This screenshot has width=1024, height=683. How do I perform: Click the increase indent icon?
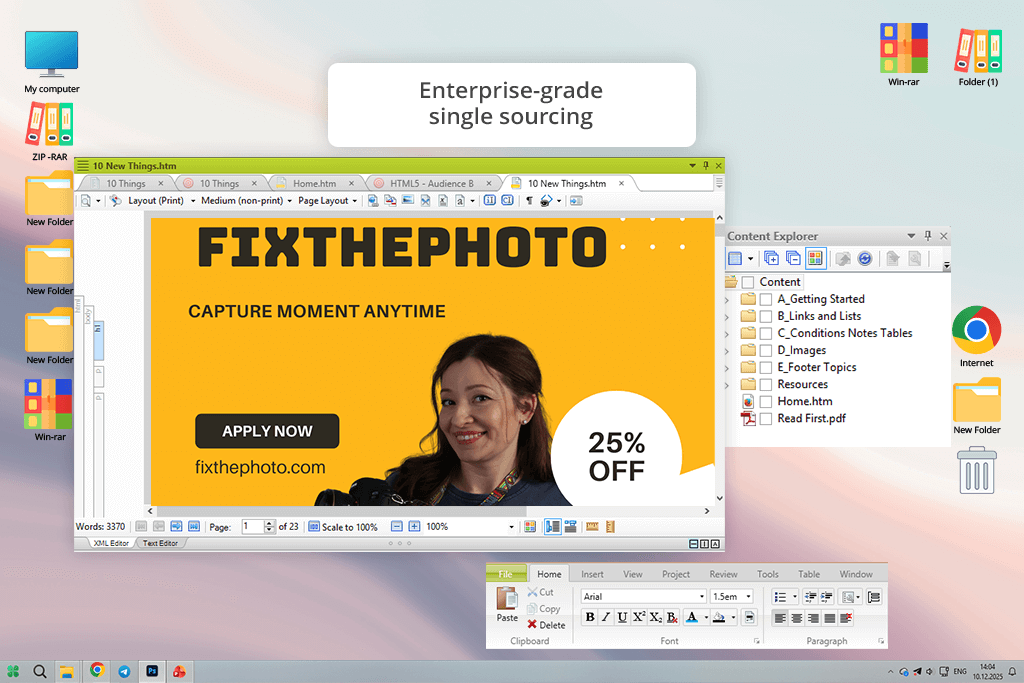click(826, 596)
